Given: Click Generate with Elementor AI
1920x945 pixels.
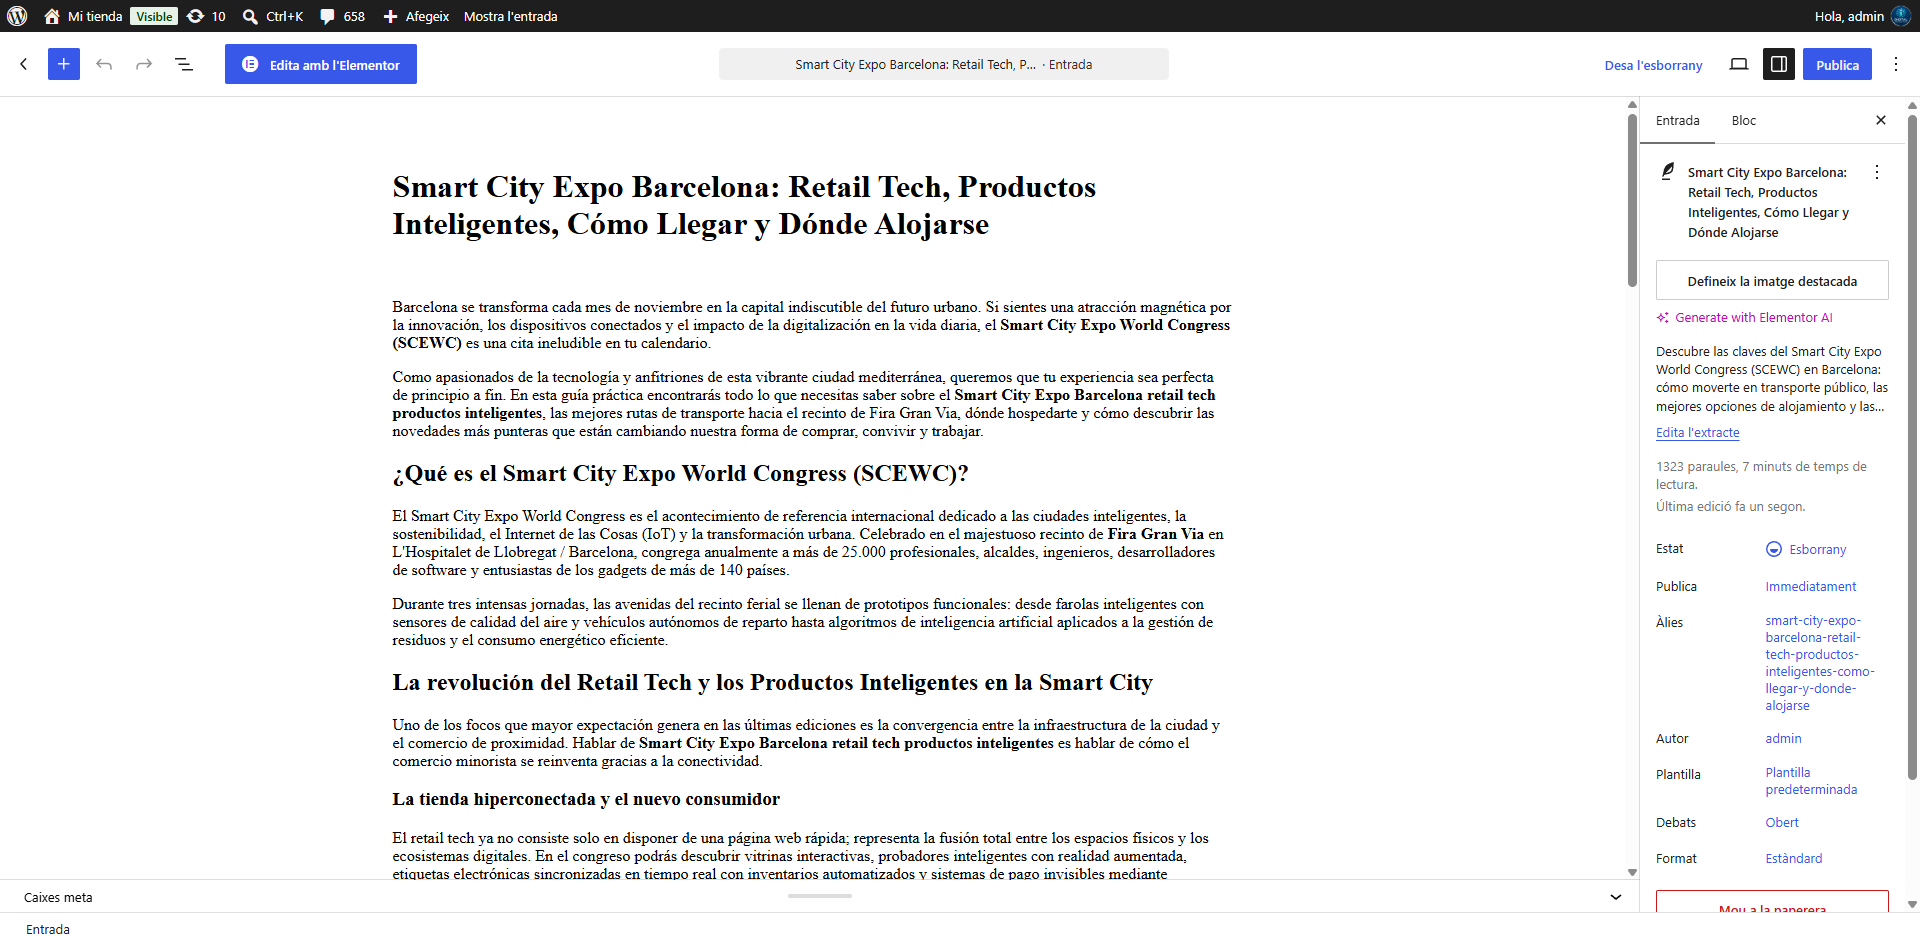Looking at the screenshot, I should (x=1745, y=317).
